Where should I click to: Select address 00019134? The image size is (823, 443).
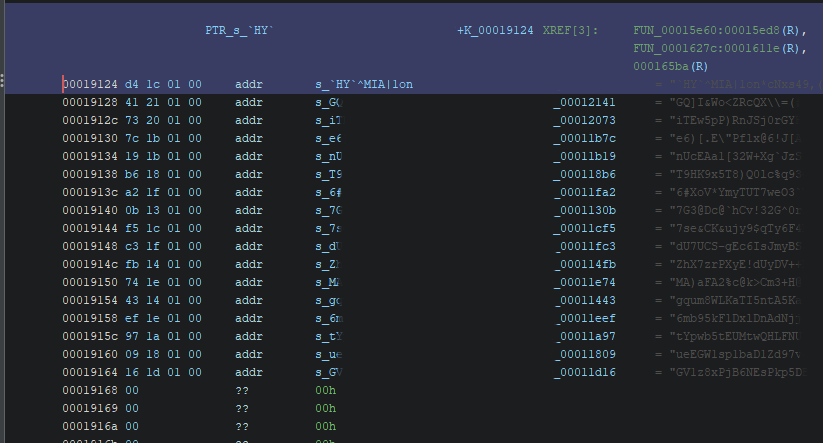[x=90, y=156]
